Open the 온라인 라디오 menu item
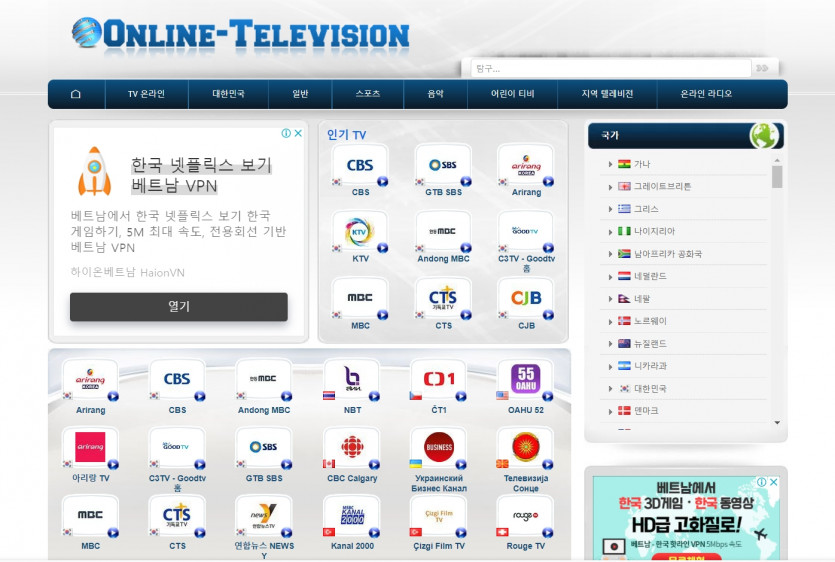835x562 pixels. pyautogui.click(x=706, y=94)
